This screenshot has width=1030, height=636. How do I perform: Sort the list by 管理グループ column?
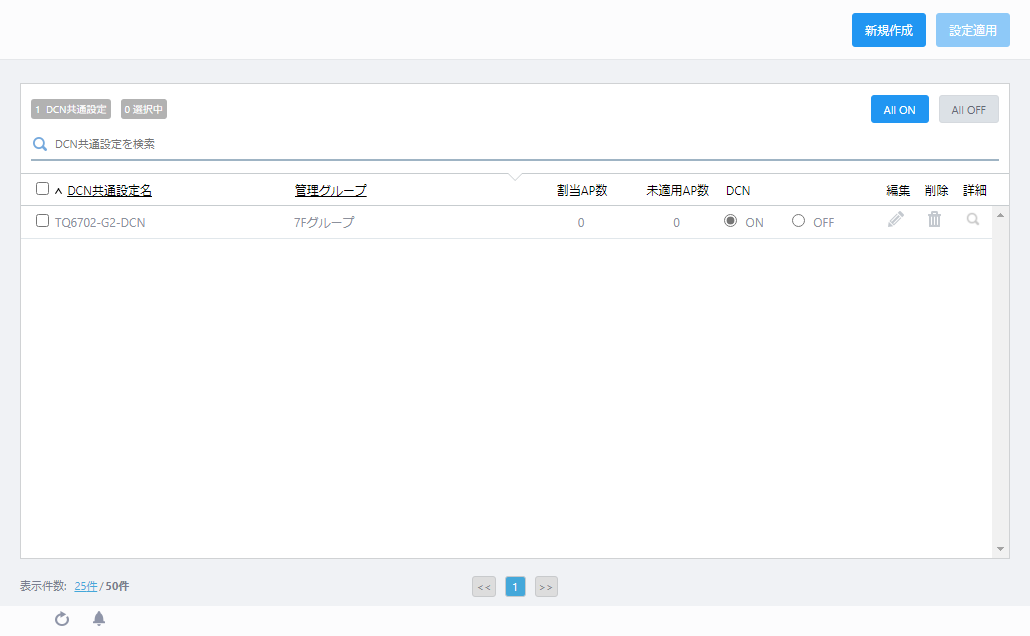tap(328, 190)
